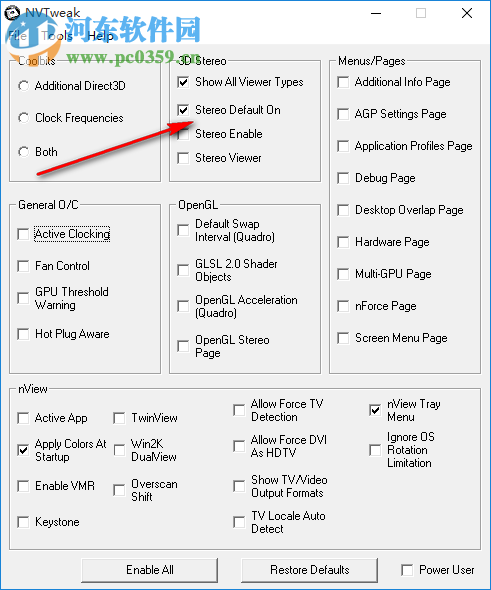The image size is (491, 590).
Task: Check the Fan Control option
Action: [23, 266]
